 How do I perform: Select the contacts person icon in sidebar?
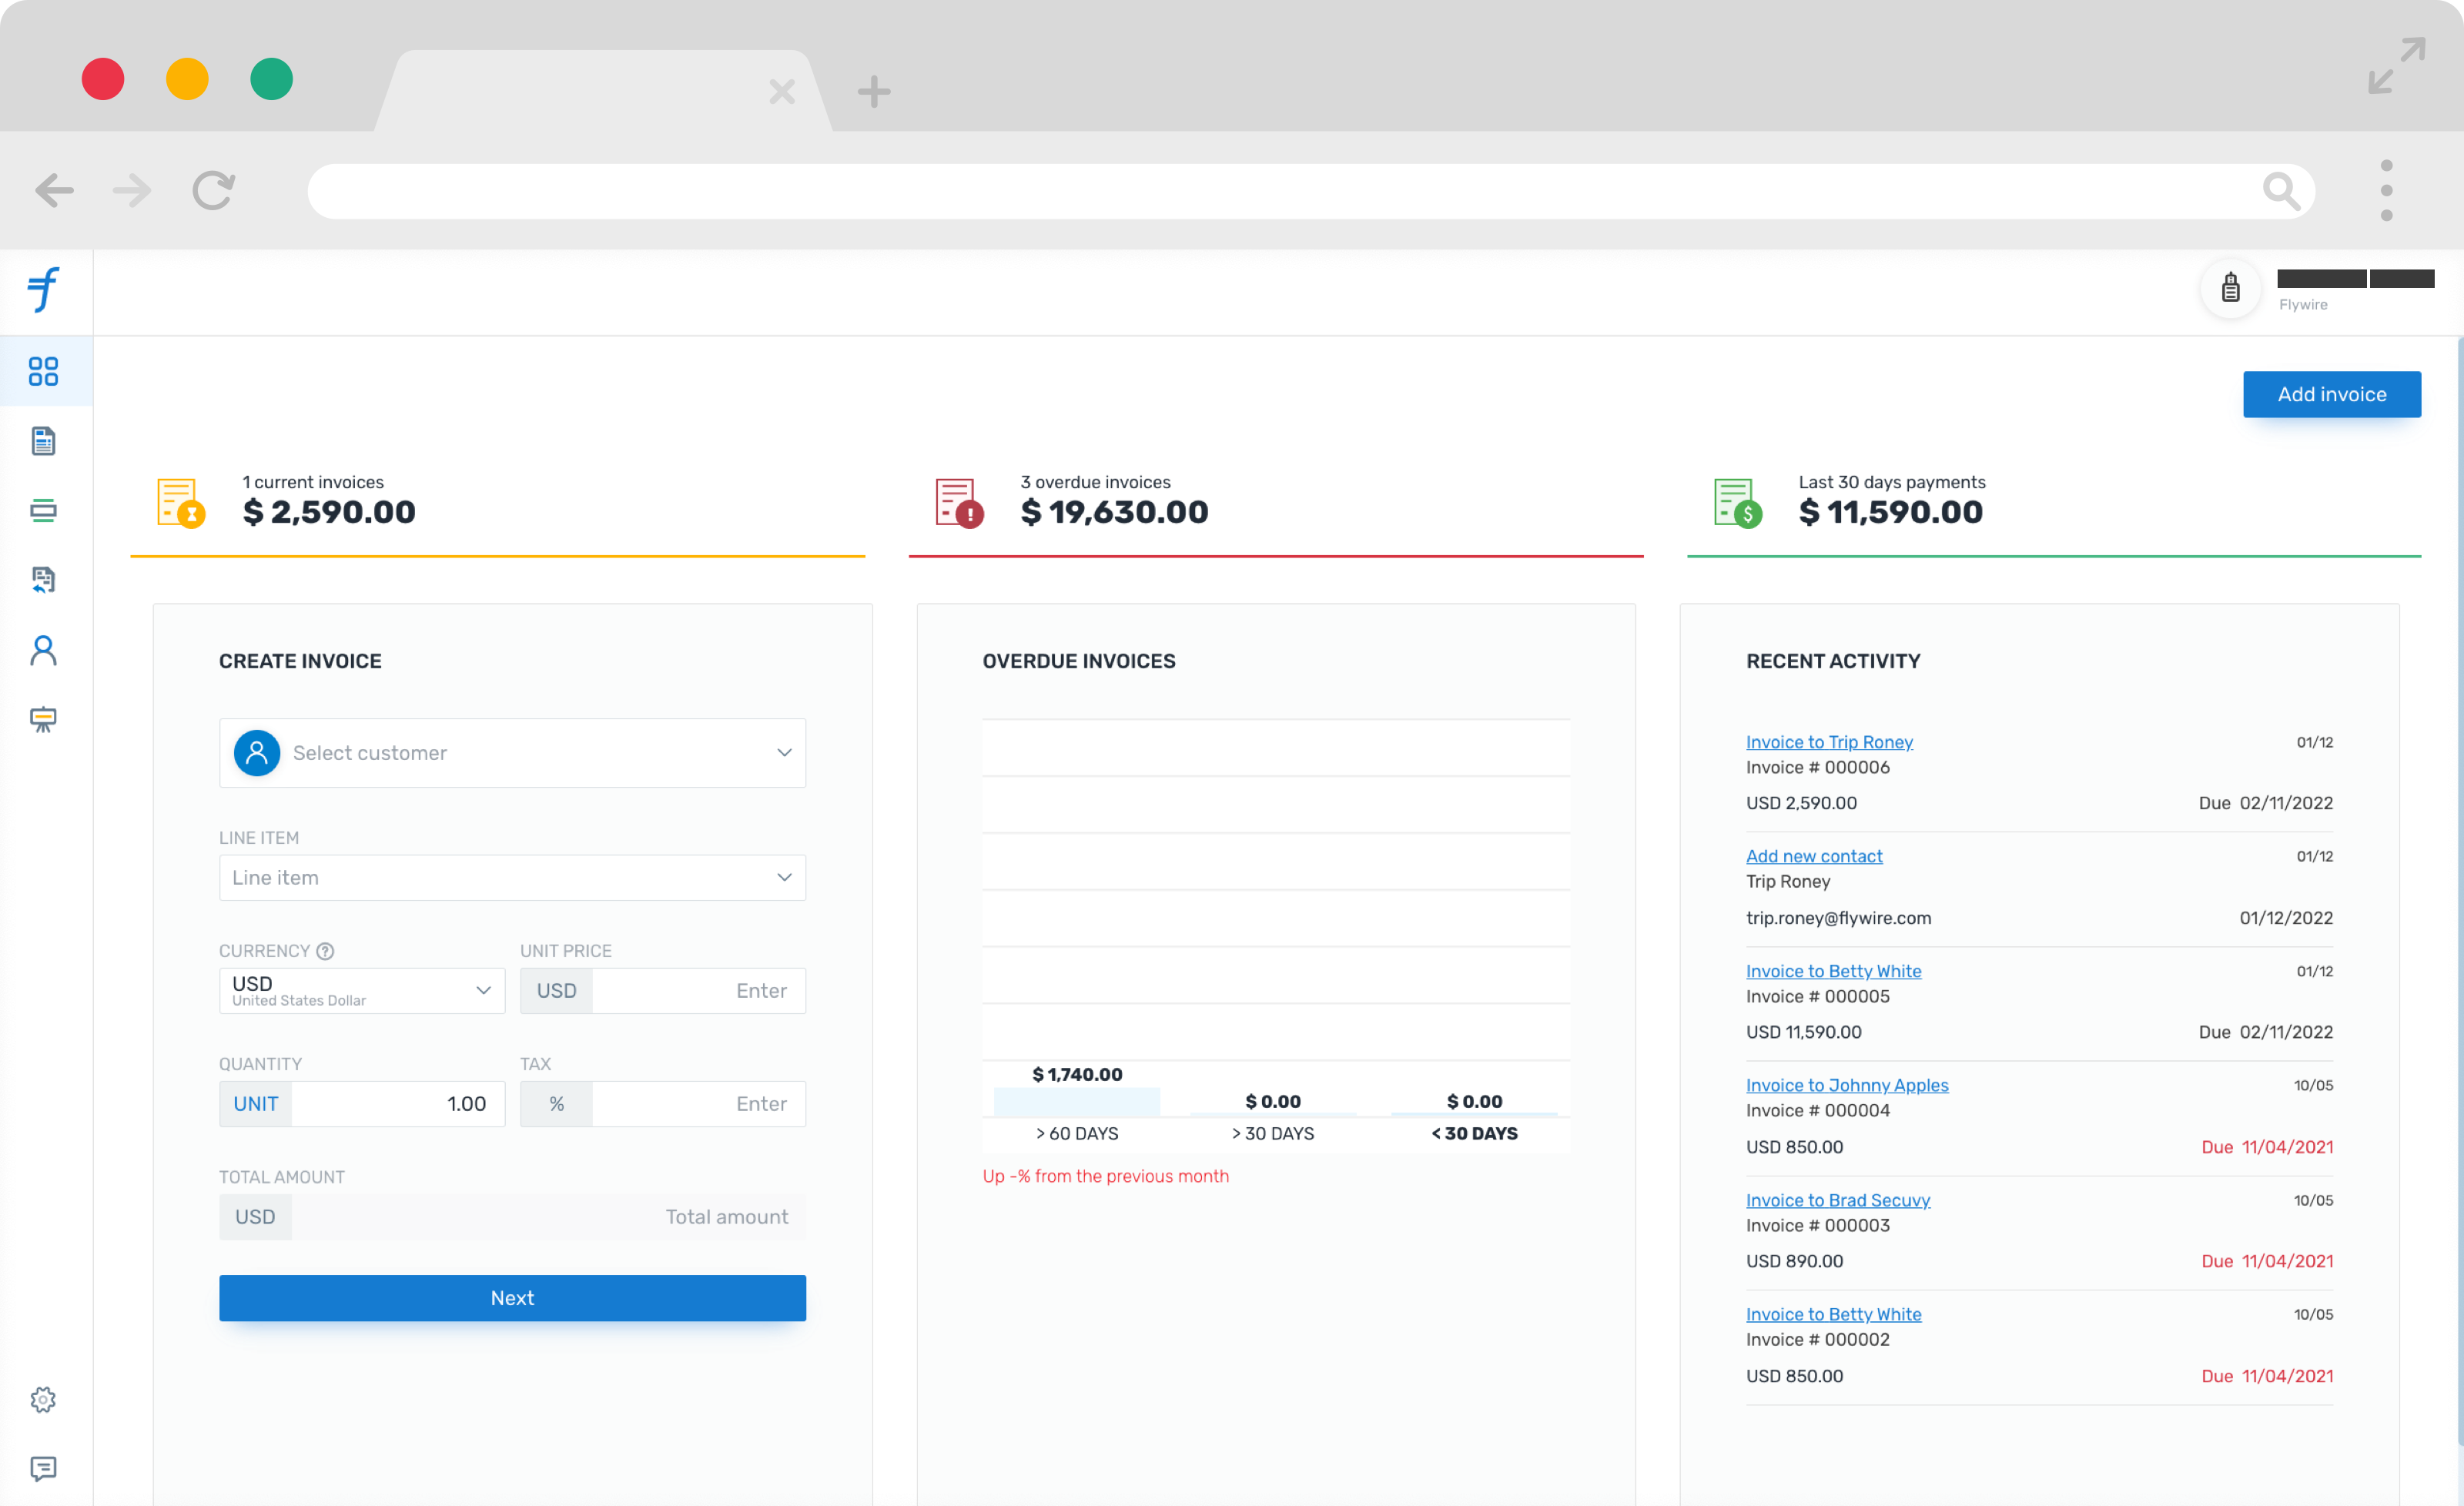tap(44, 649)
